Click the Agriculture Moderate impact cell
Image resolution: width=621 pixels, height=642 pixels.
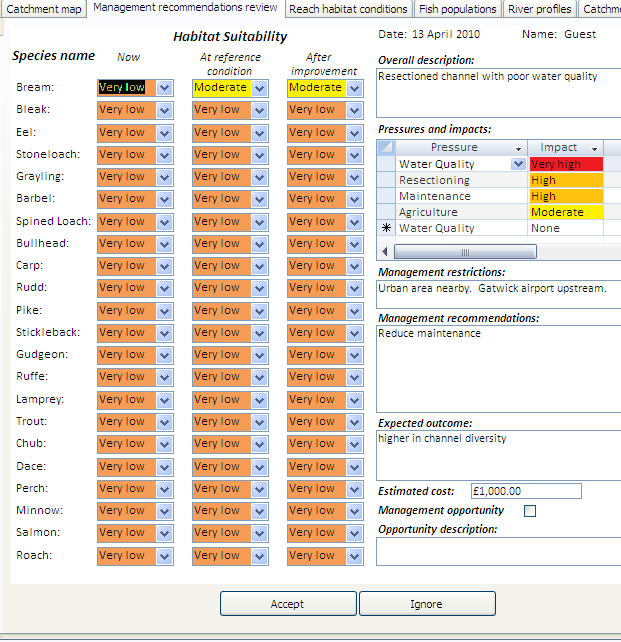pyautogui.click(x=566, y=212)
